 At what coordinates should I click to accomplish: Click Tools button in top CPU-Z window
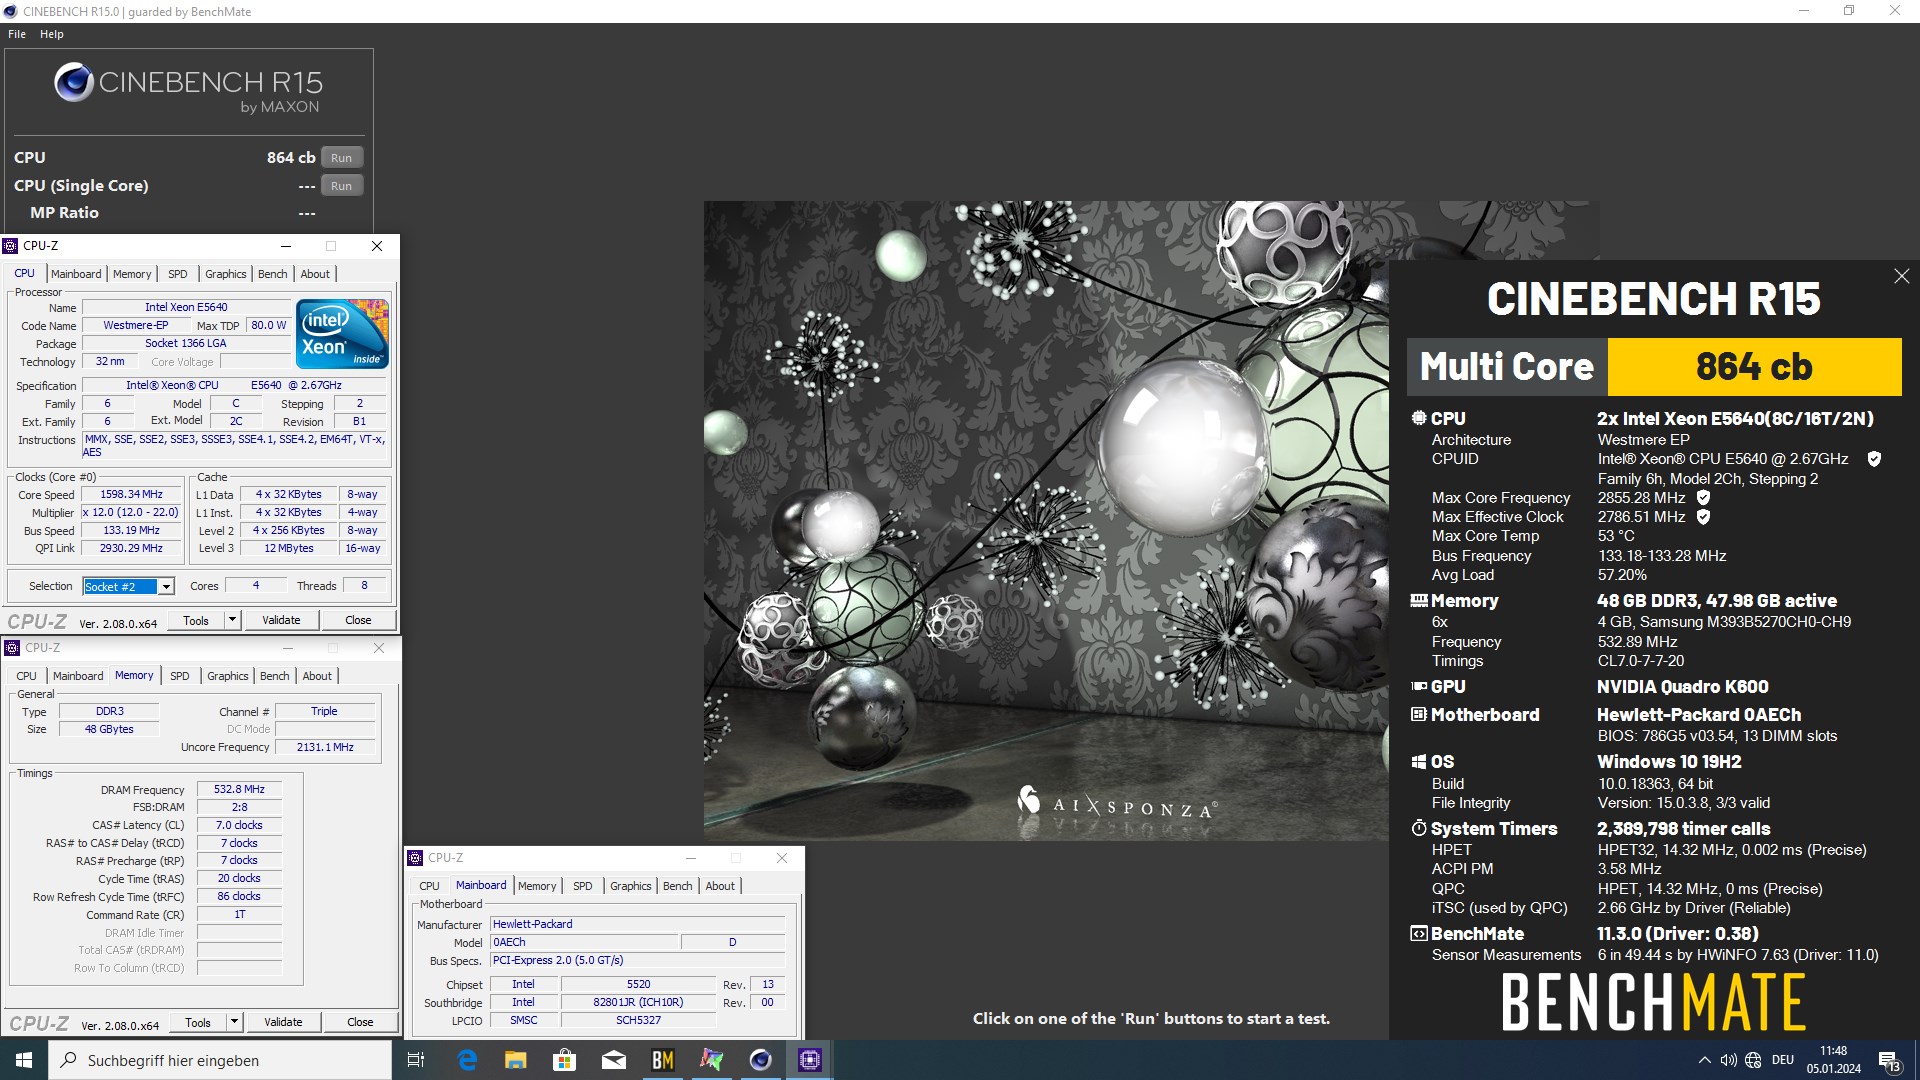(196, 621)
